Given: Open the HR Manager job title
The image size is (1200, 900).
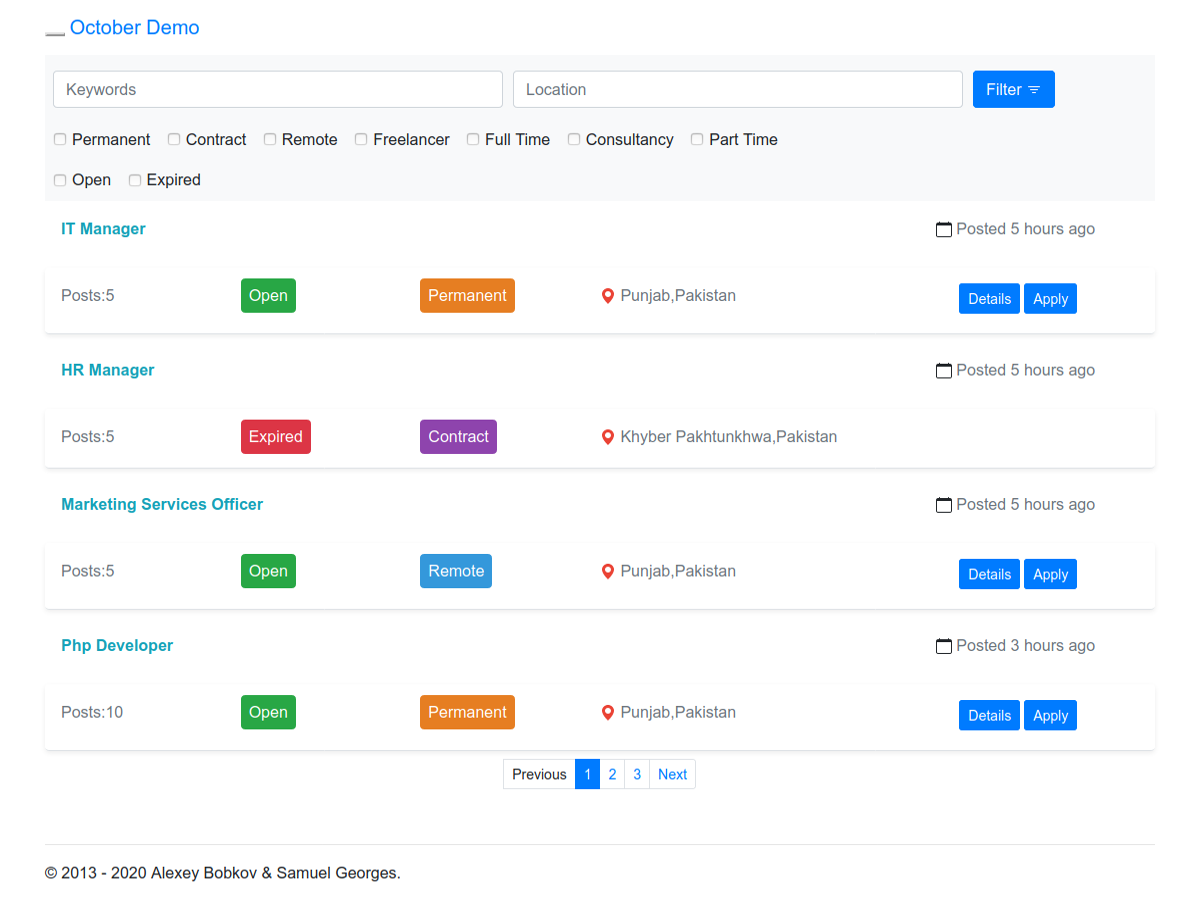Looking at the screenshot, I should click(108, 370).
